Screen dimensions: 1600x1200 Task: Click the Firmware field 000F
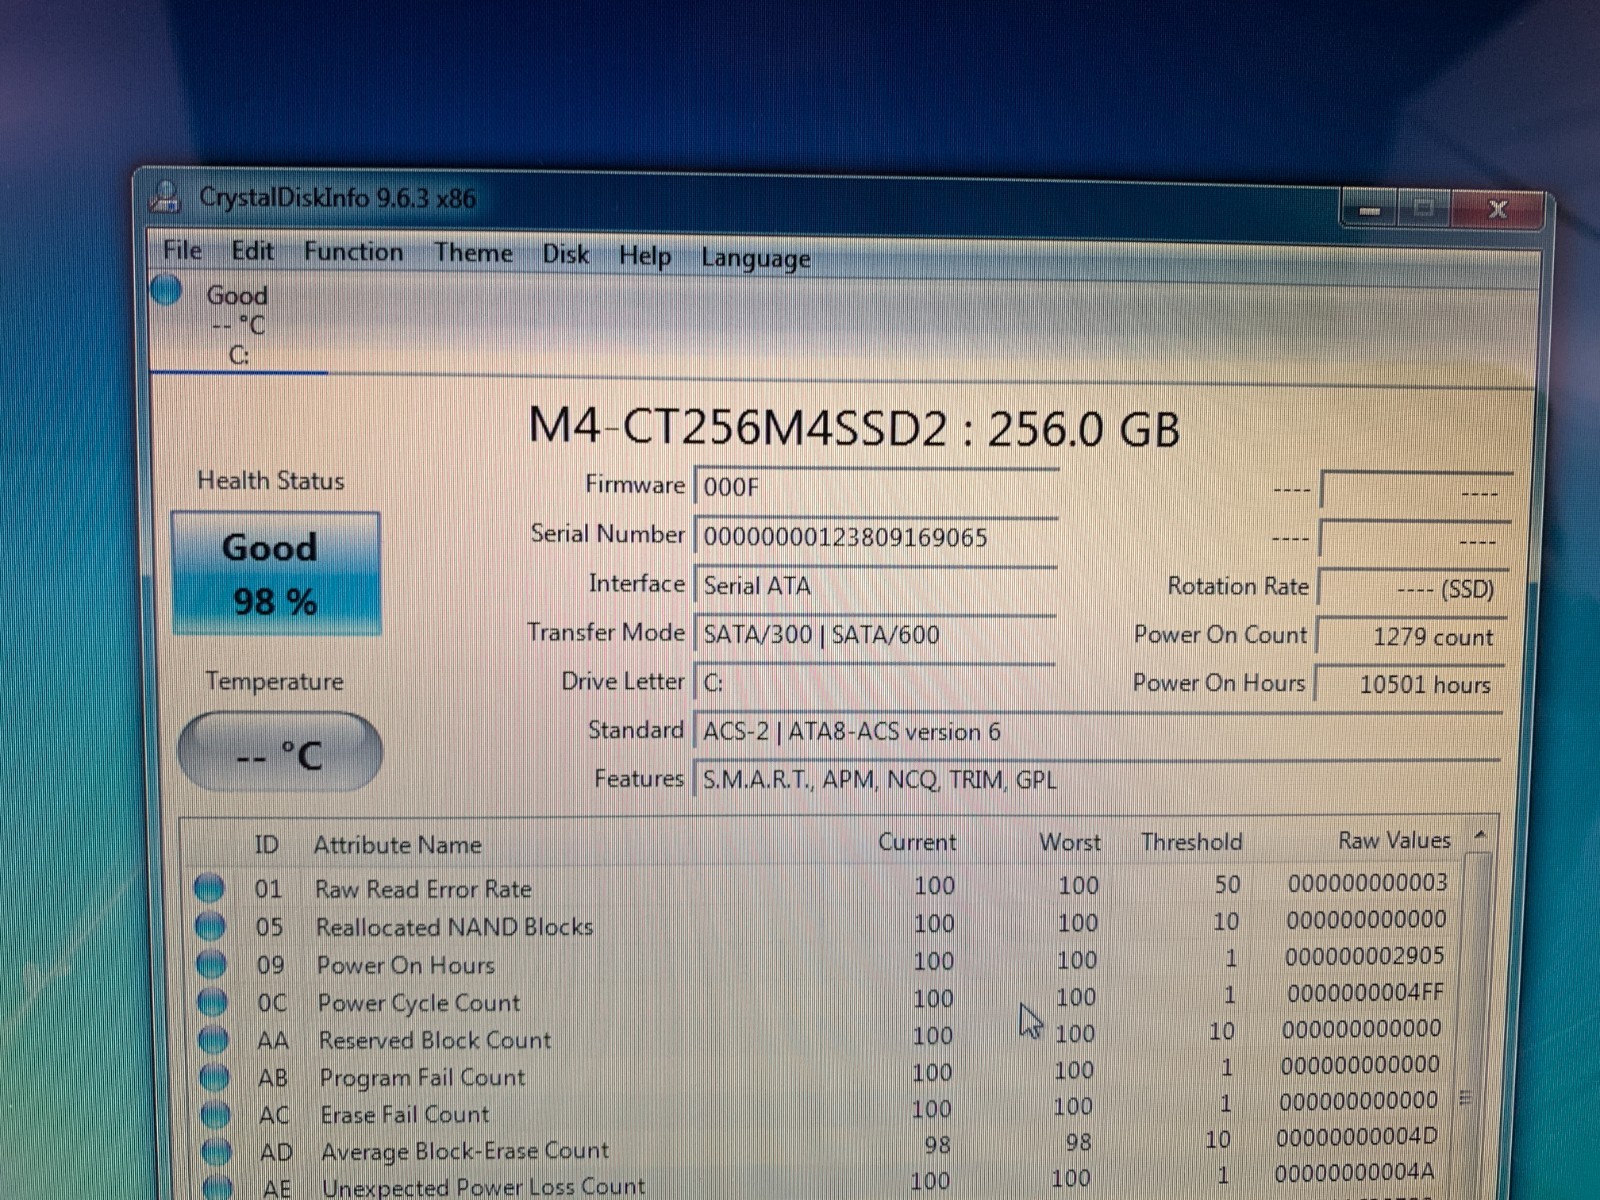(x=876, y=487)
